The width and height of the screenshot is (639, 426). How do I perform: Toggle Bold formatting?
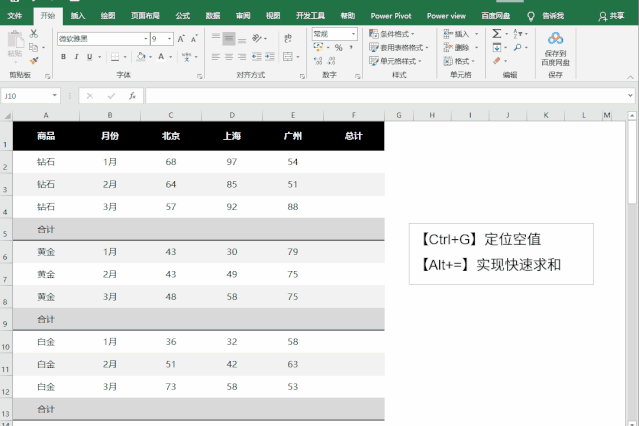click(x=63, y=57)
